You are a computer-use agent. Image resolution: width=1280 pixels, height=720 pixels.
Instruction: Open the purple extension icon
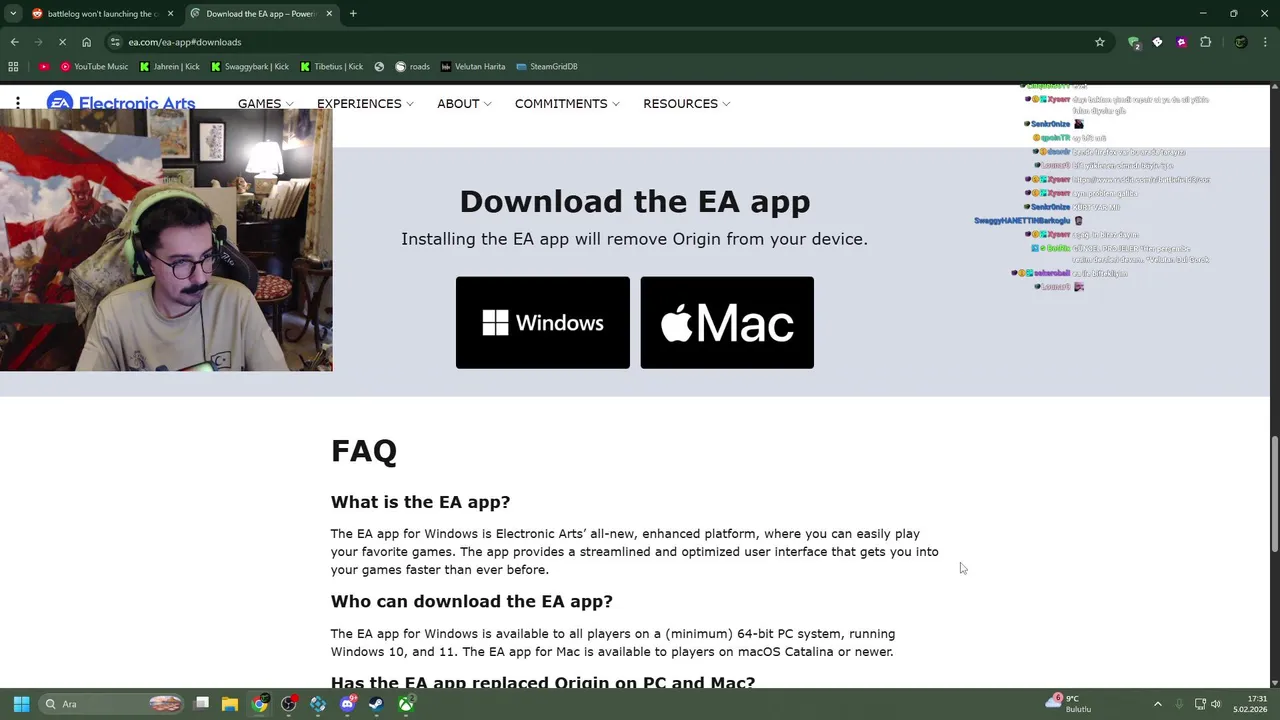click(1181, 42)
